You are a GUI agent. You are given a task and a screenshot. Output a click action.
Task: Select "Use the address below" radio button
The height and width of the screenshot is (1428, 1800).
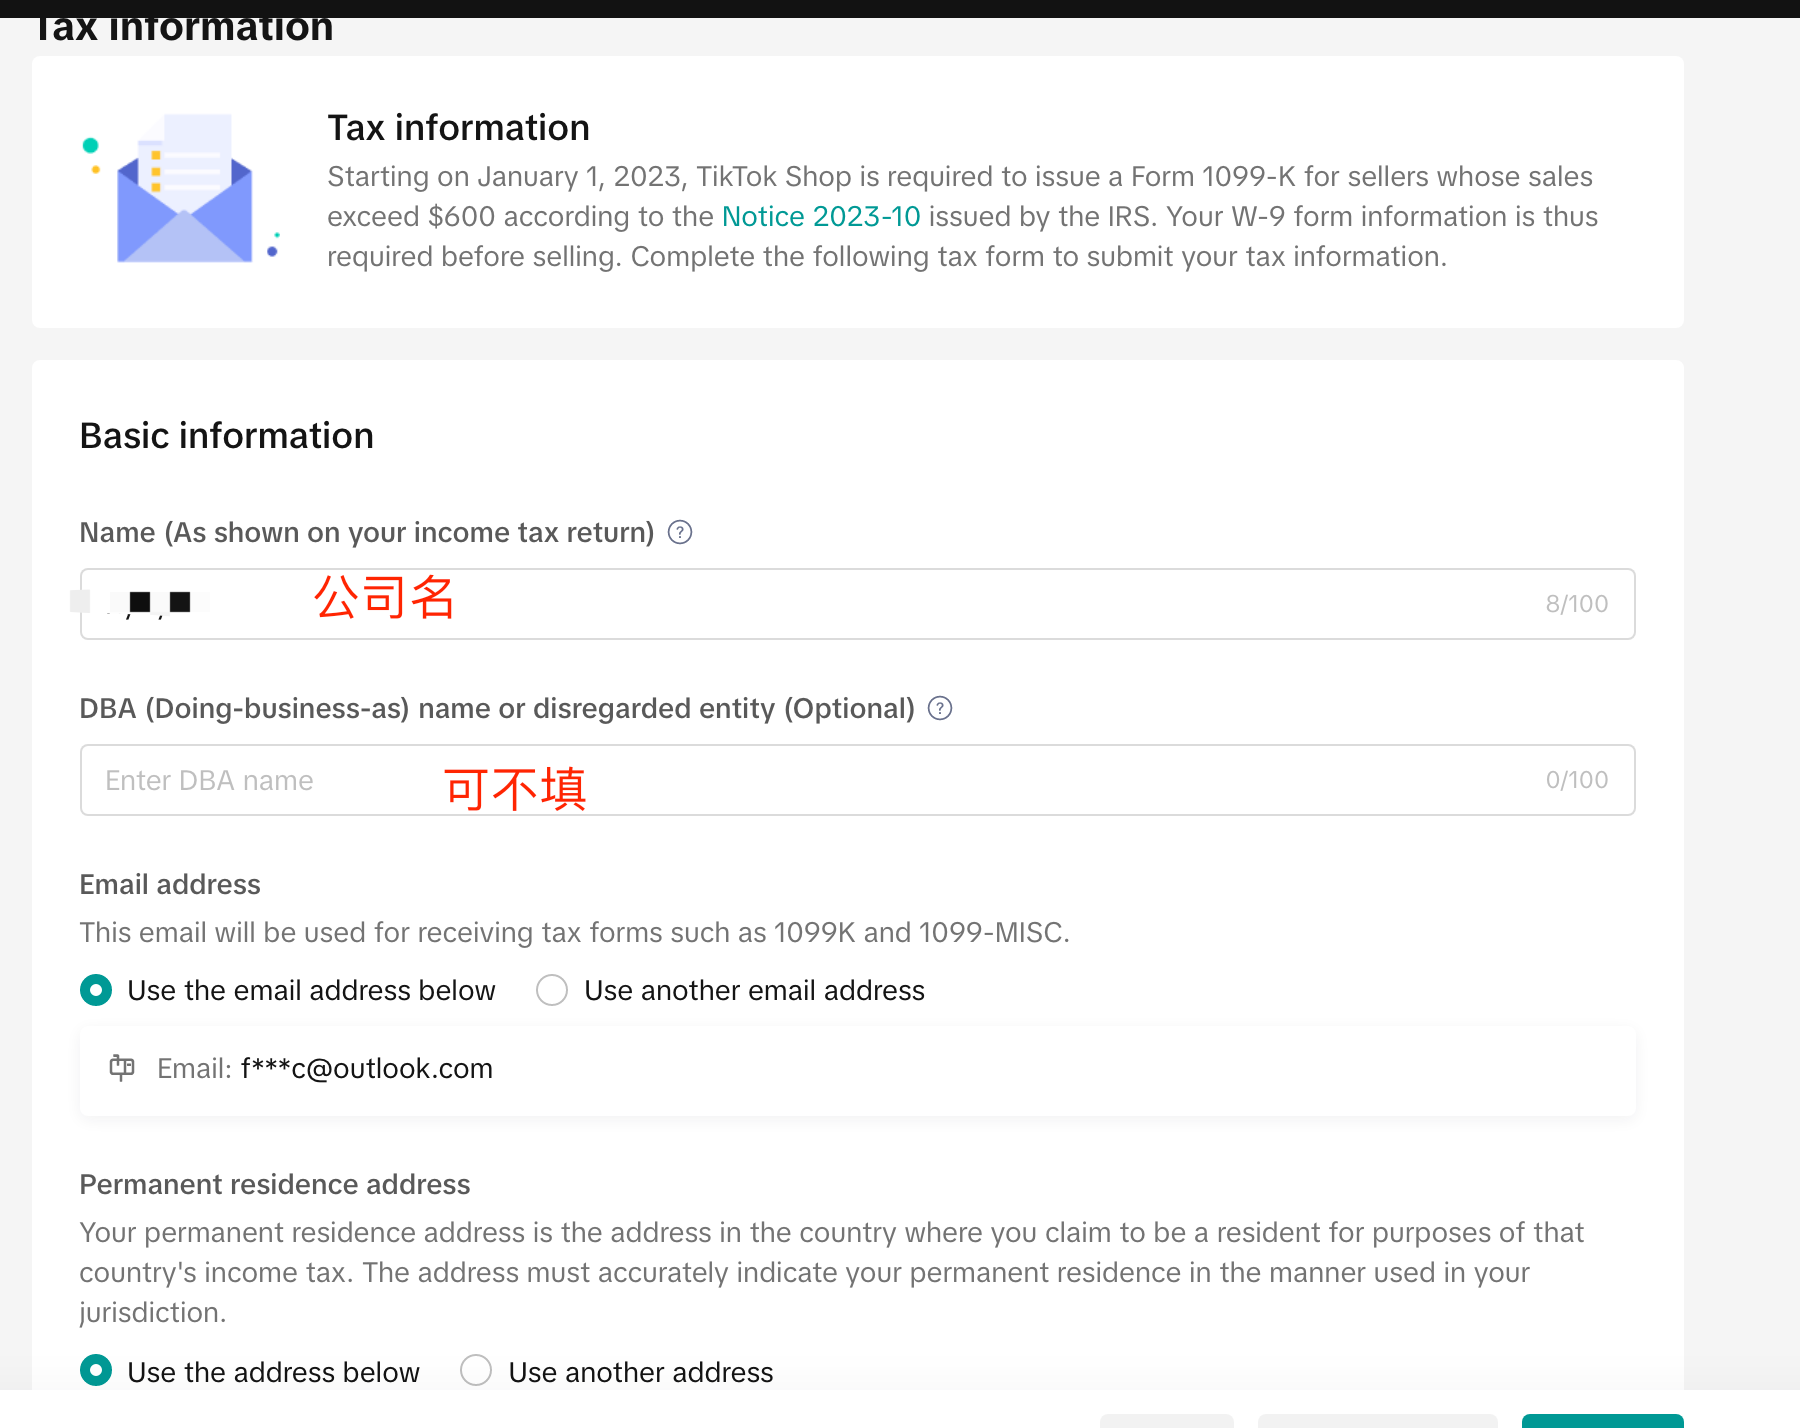point(96,1370)
